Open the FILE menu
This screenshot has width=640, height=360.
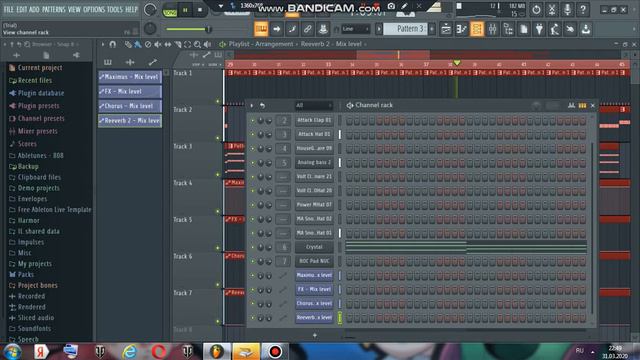pyautogui.click(x=9, y=9)
